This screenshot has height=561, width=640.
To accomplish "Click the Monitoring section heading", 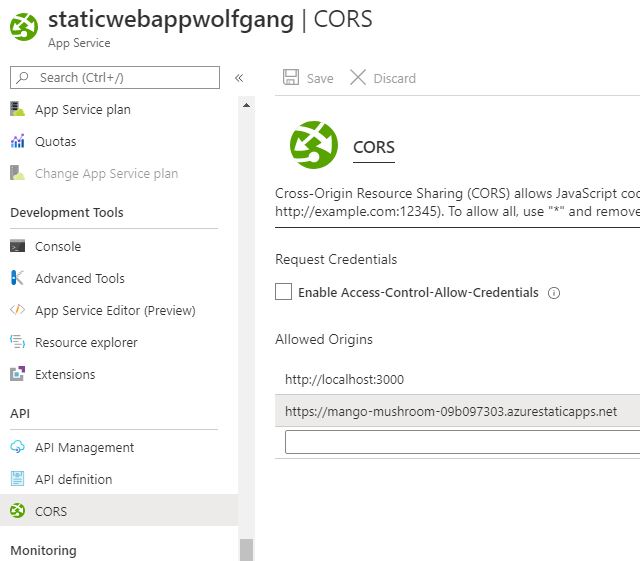I will click(x=43, y=550).
